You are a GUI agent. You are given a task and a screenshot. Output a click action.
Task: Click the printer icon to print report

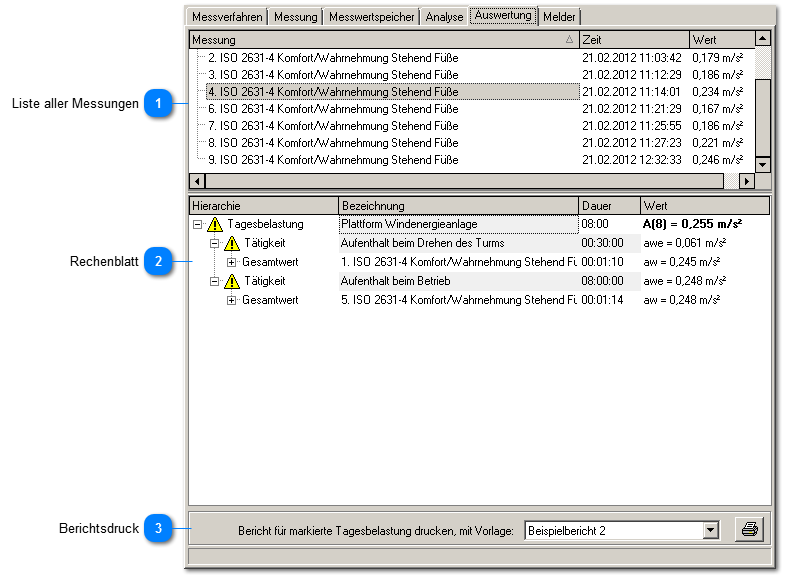click(748, 530)
